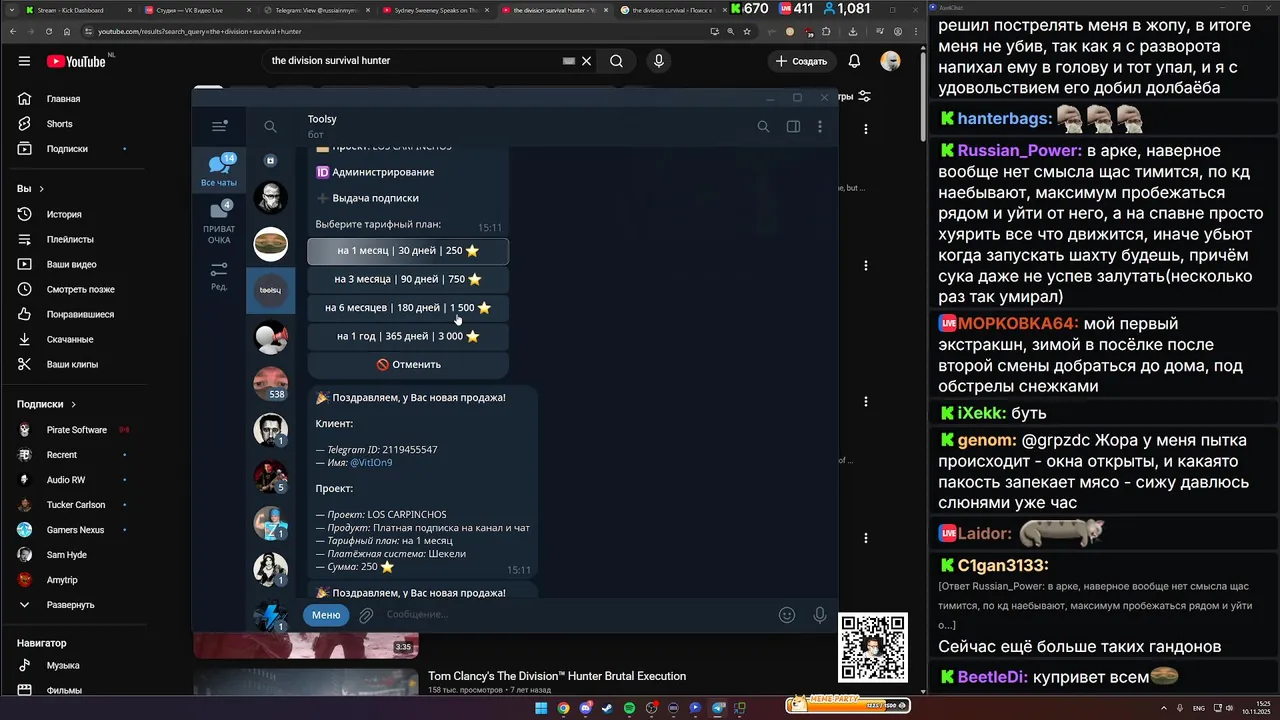Image resolution: width=1280 pixels, height=720 pixels.
Task: Click the Toolsy chat title header
Action: point(322,119)
